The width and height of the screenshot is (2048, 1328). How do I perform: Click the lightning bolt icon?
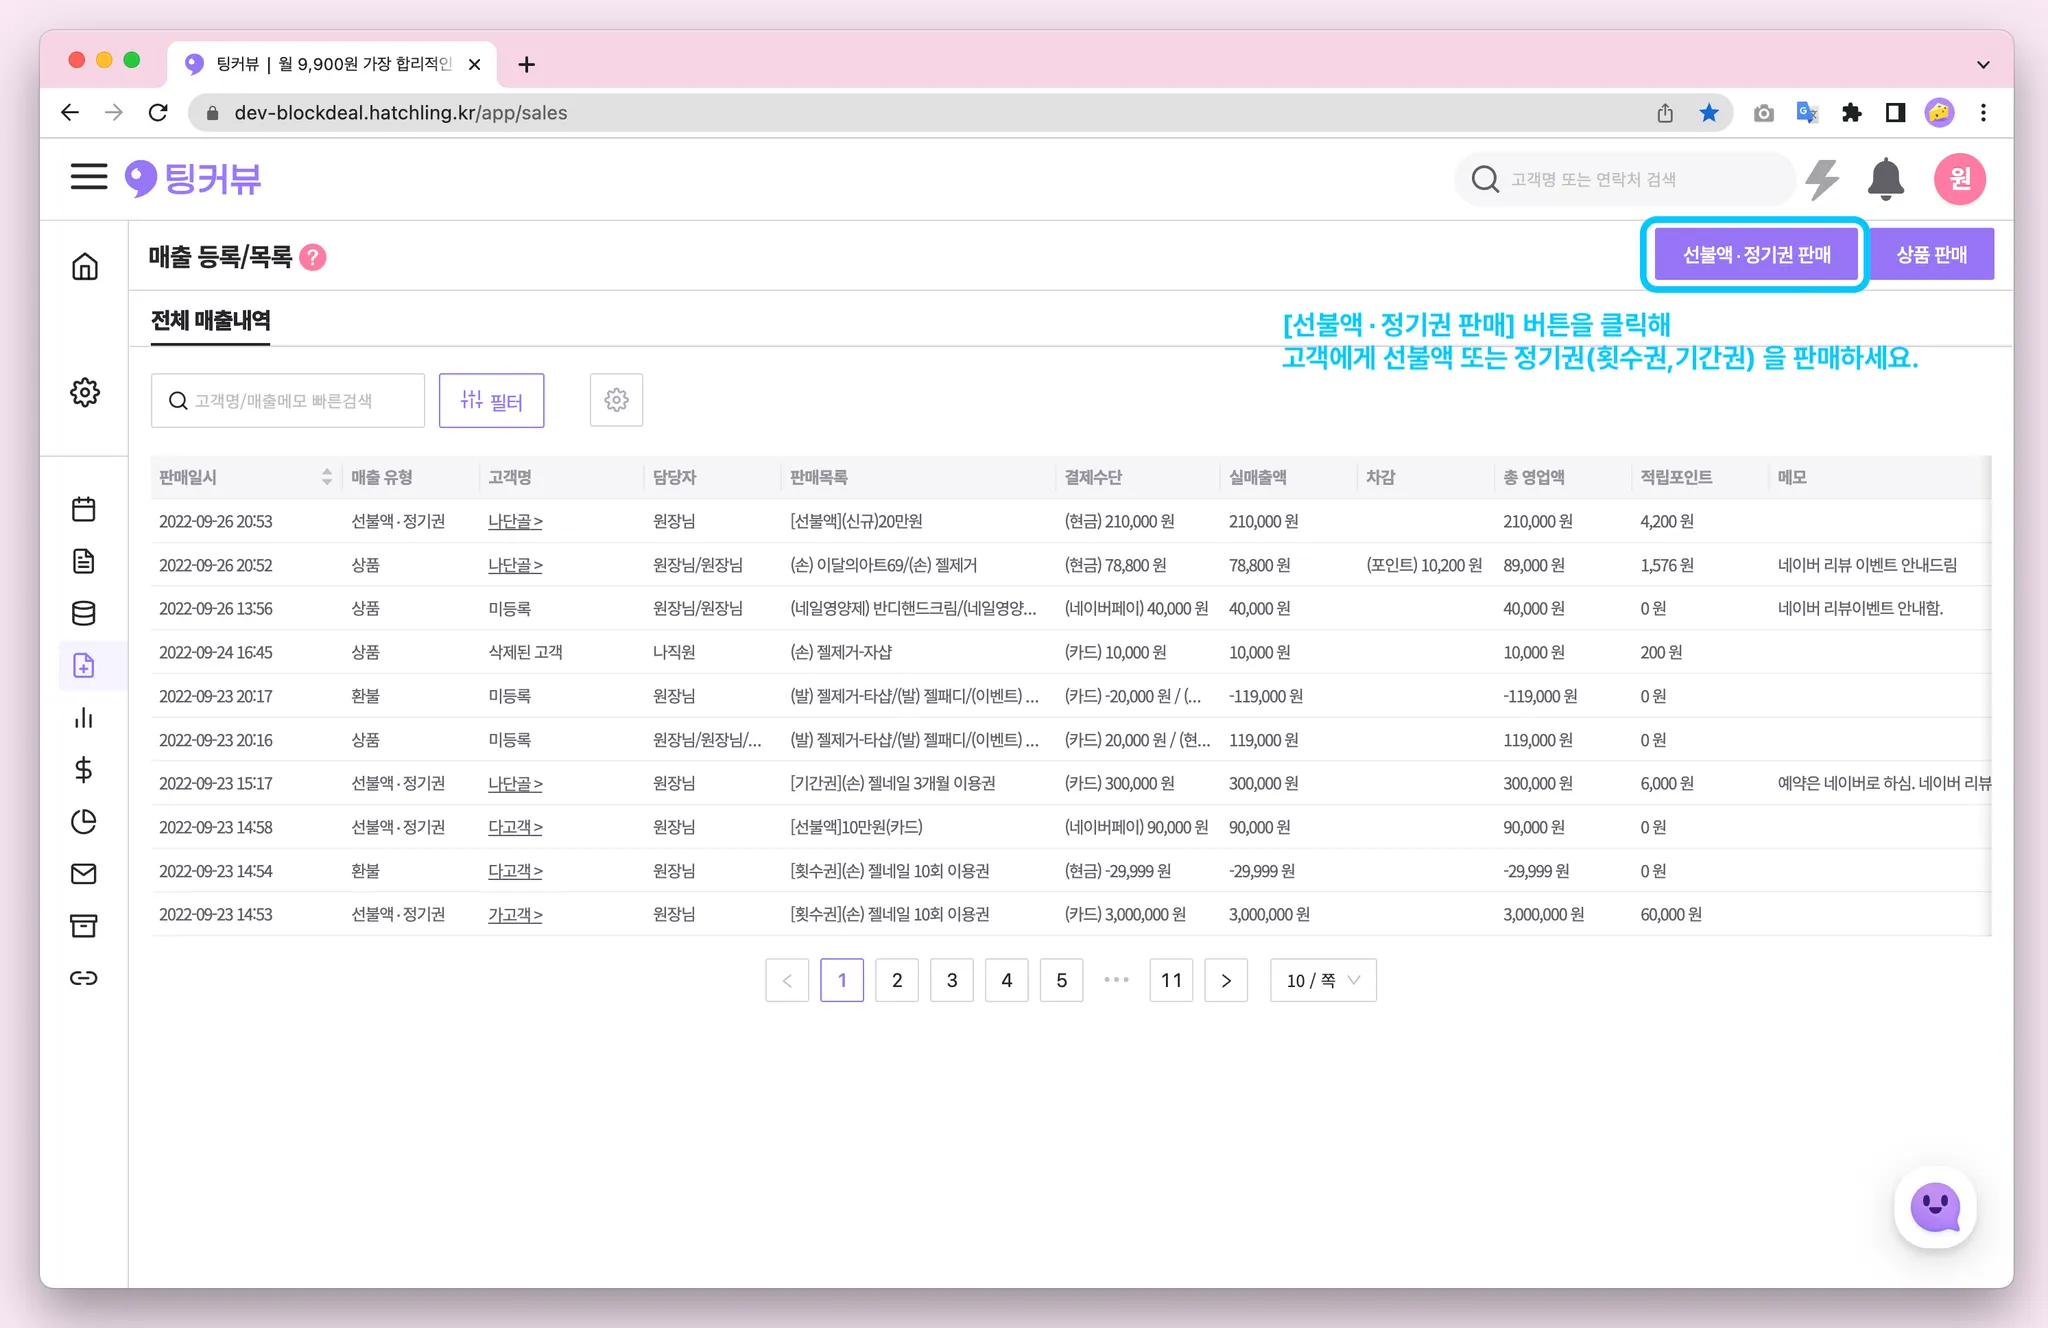(1822, 180)
